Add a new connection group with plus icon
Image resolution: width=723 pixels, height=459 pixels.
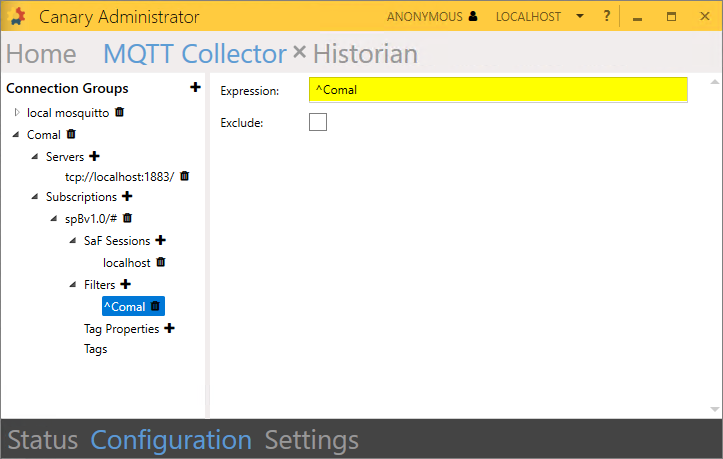coord(195,88)
